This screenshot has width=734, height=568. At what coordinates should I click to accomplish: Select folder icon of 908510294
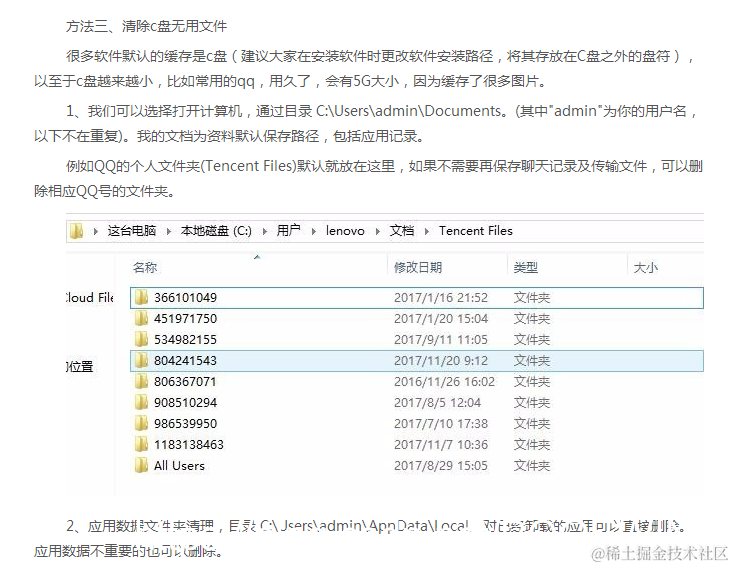point(141,403)
